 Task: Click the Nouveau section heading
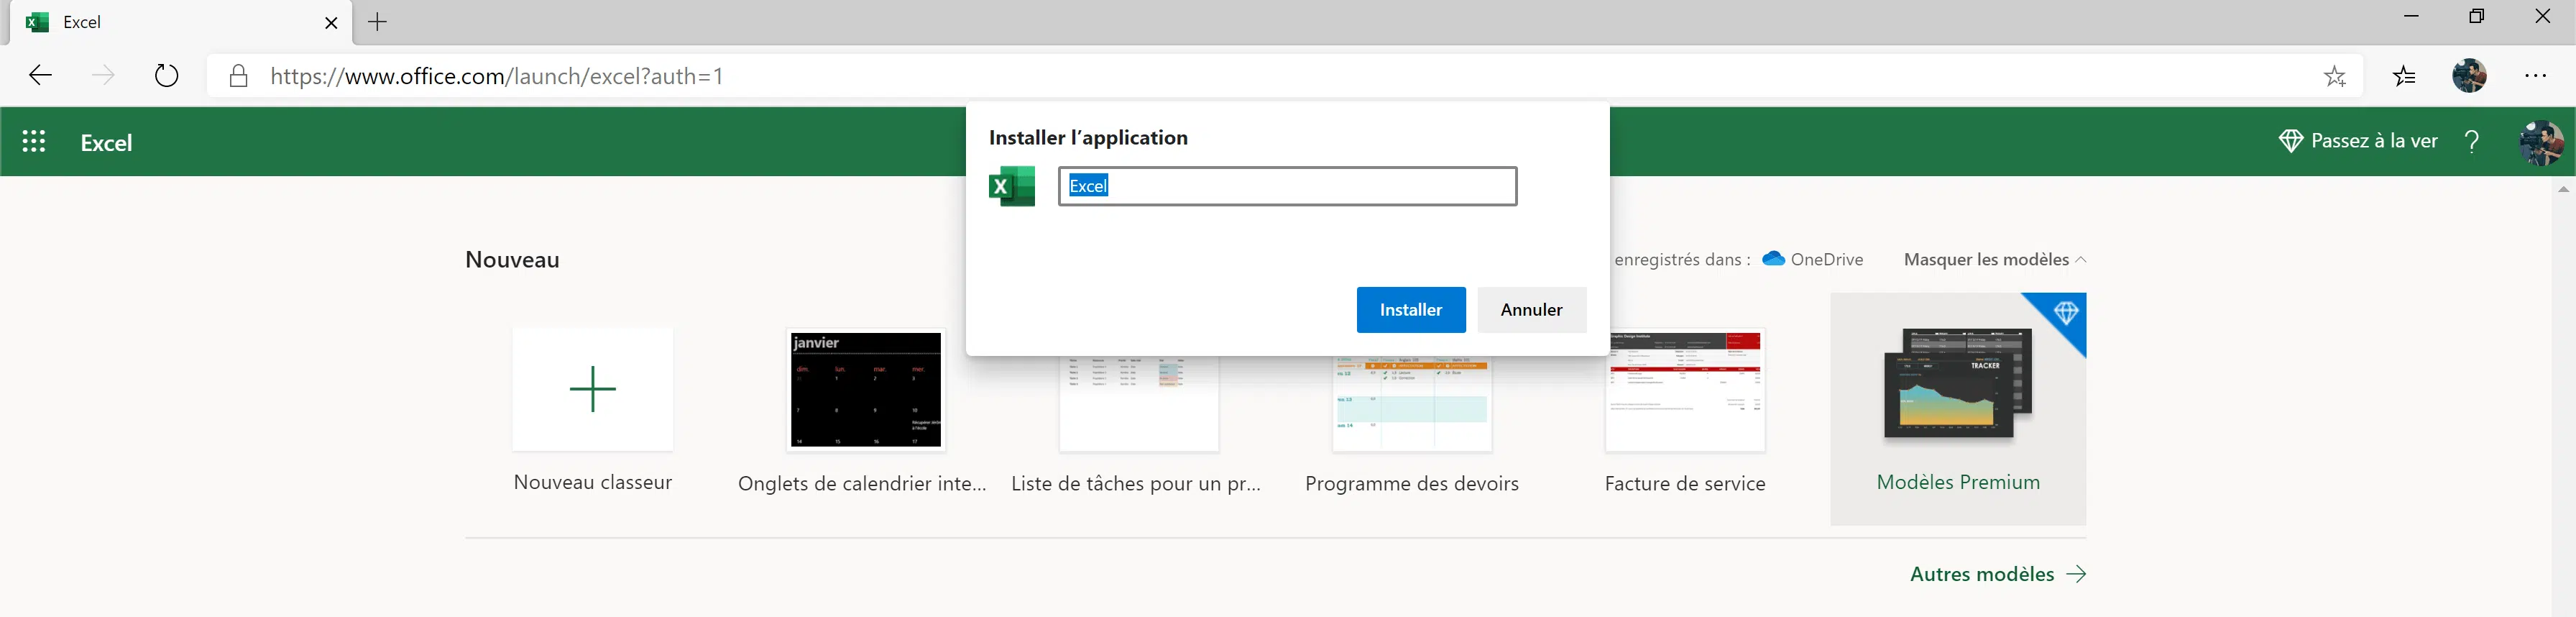click(512, 260)
